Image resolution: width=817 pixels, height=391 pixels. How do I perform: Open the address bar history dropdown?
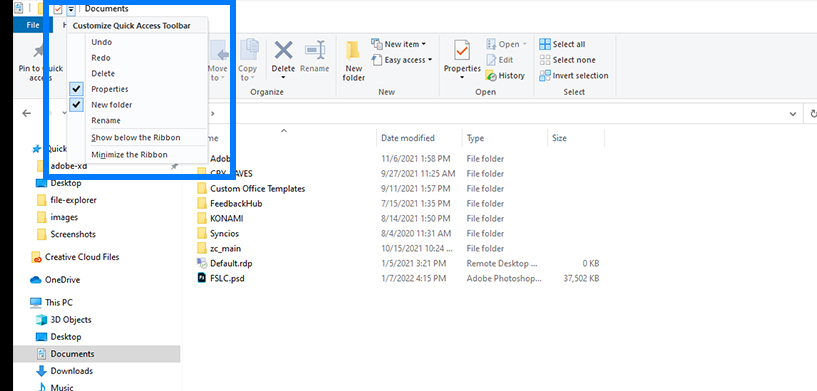pos(793,114)
